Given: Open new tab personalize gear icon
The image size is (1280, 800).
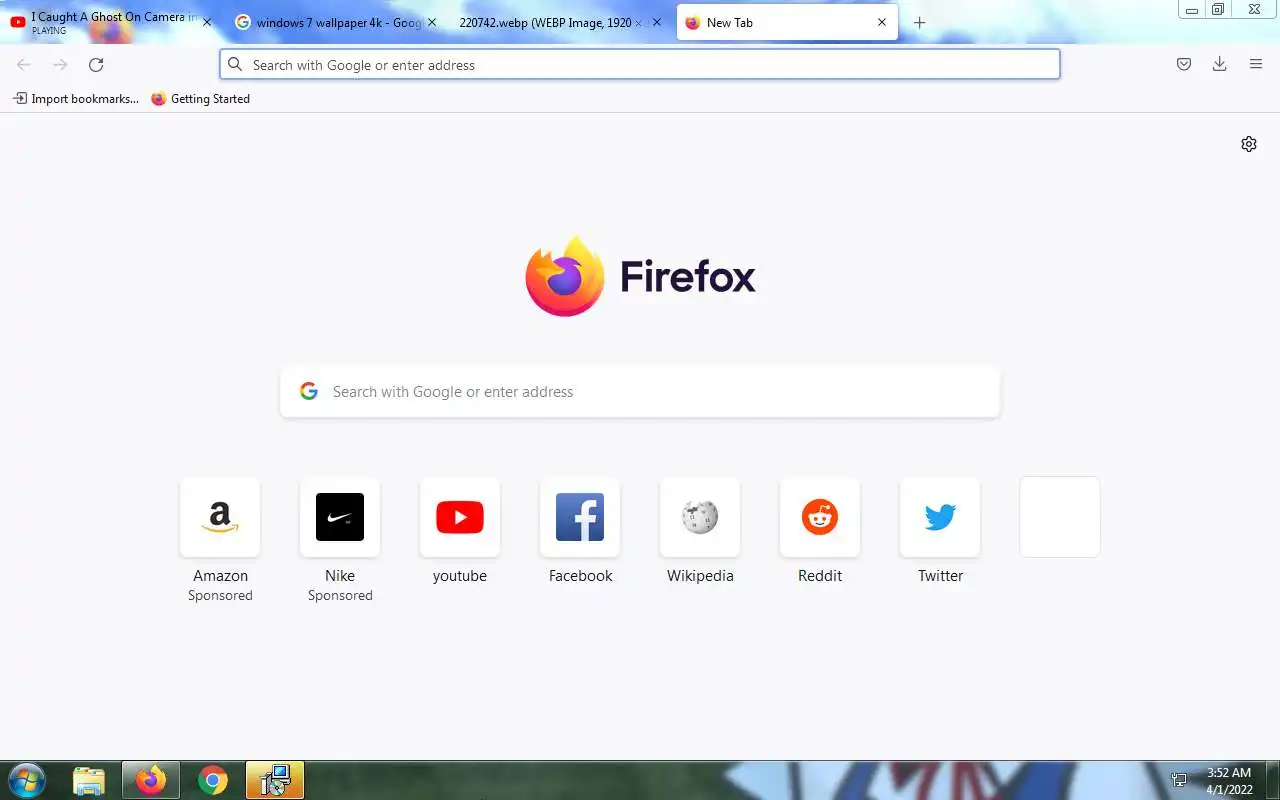Looking at the screenshot, I should [x=1248, y=144].
